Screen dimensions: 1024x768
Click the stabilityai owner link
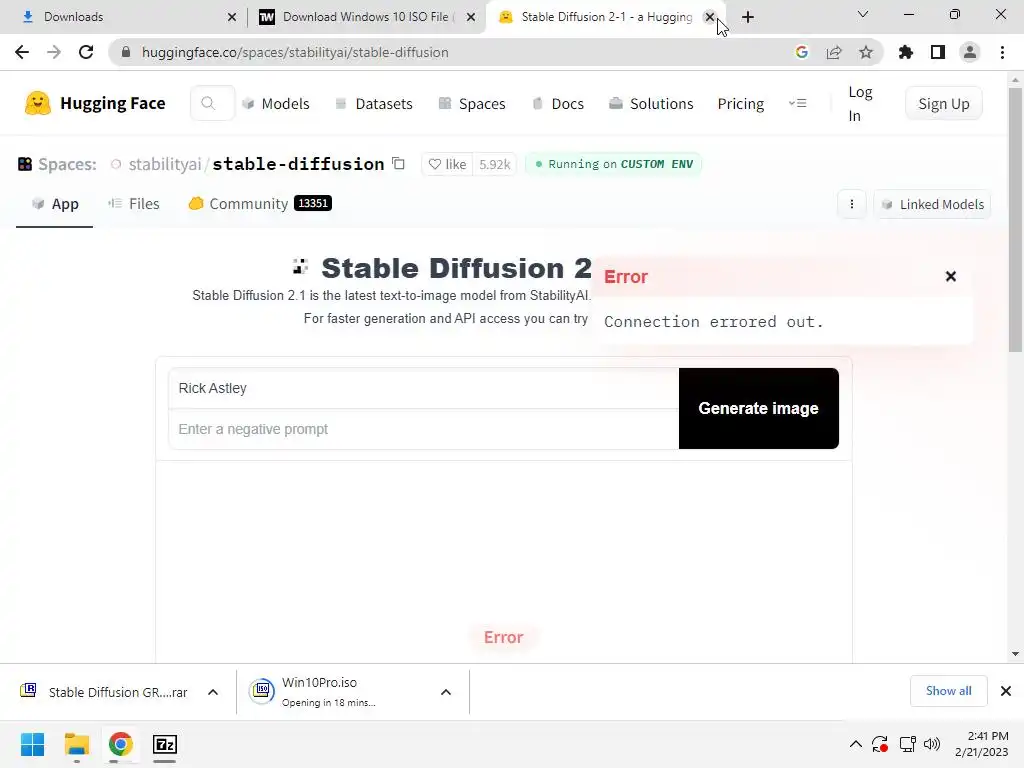[x=165, y=164]
